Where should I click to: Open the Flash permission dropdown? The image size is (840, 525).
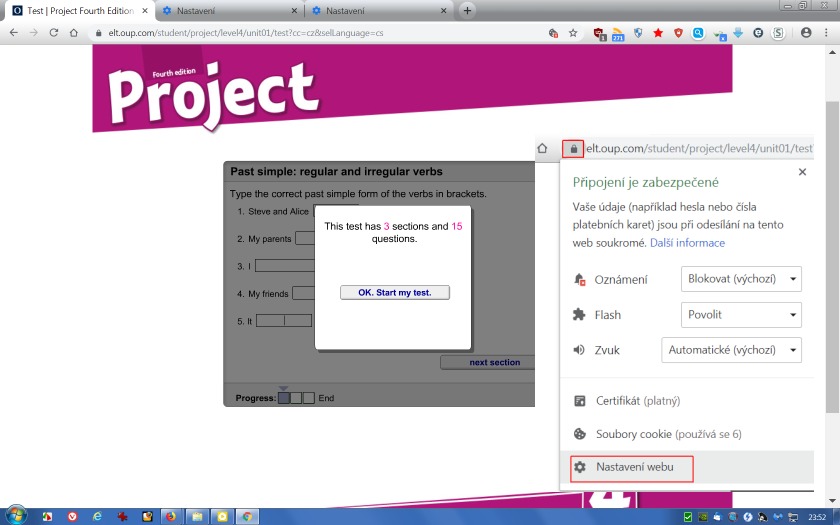tap(741, 314)
